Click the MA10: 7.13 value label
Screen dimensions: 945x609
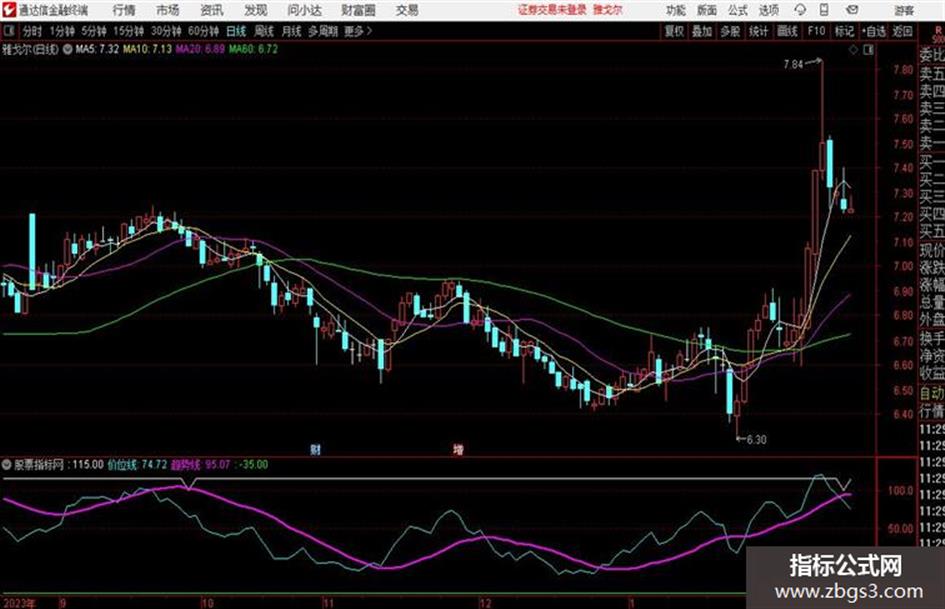point(147,49)
